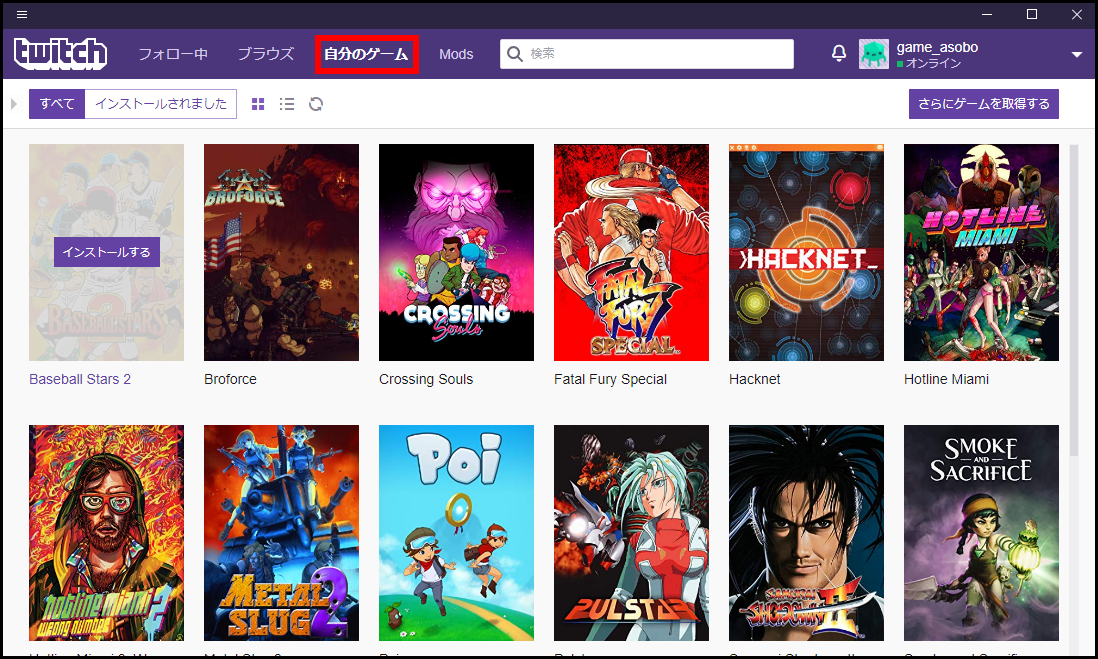
Task: Click さらにゲームを取得する button
Action: 984,104
